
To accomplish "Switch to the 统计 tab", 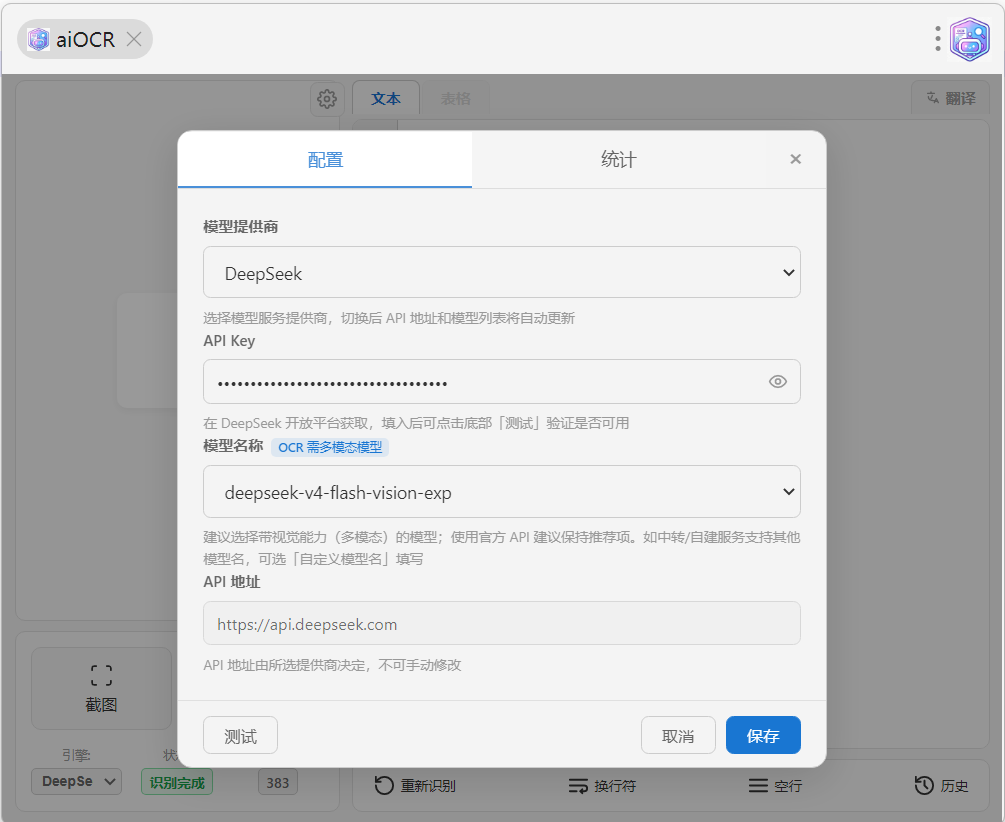I will pos(619,160).
